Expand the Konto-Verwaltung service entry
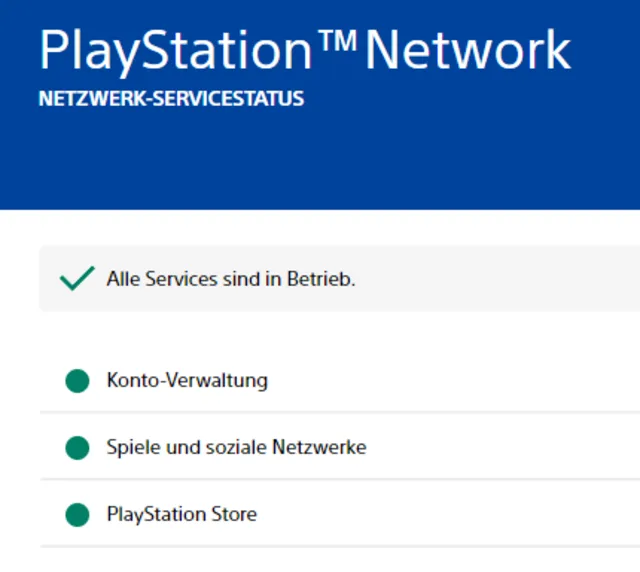Image resolution: width=640 pixels, height=572 pixels. coord(187,381)
